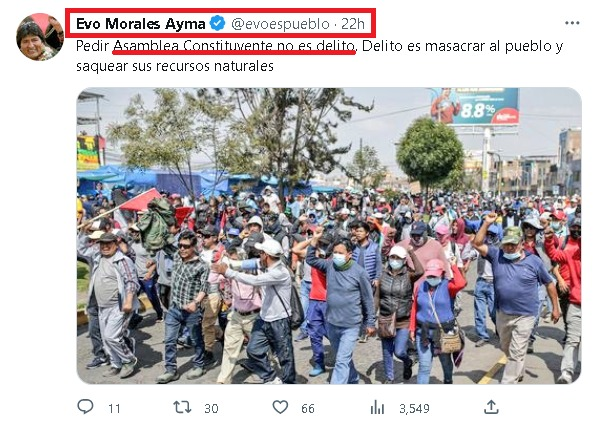Image resolution: width=598 pixels, height=435 pixels.
Task: Click the 3,549 views count
Action: click(x=414, y=409)
